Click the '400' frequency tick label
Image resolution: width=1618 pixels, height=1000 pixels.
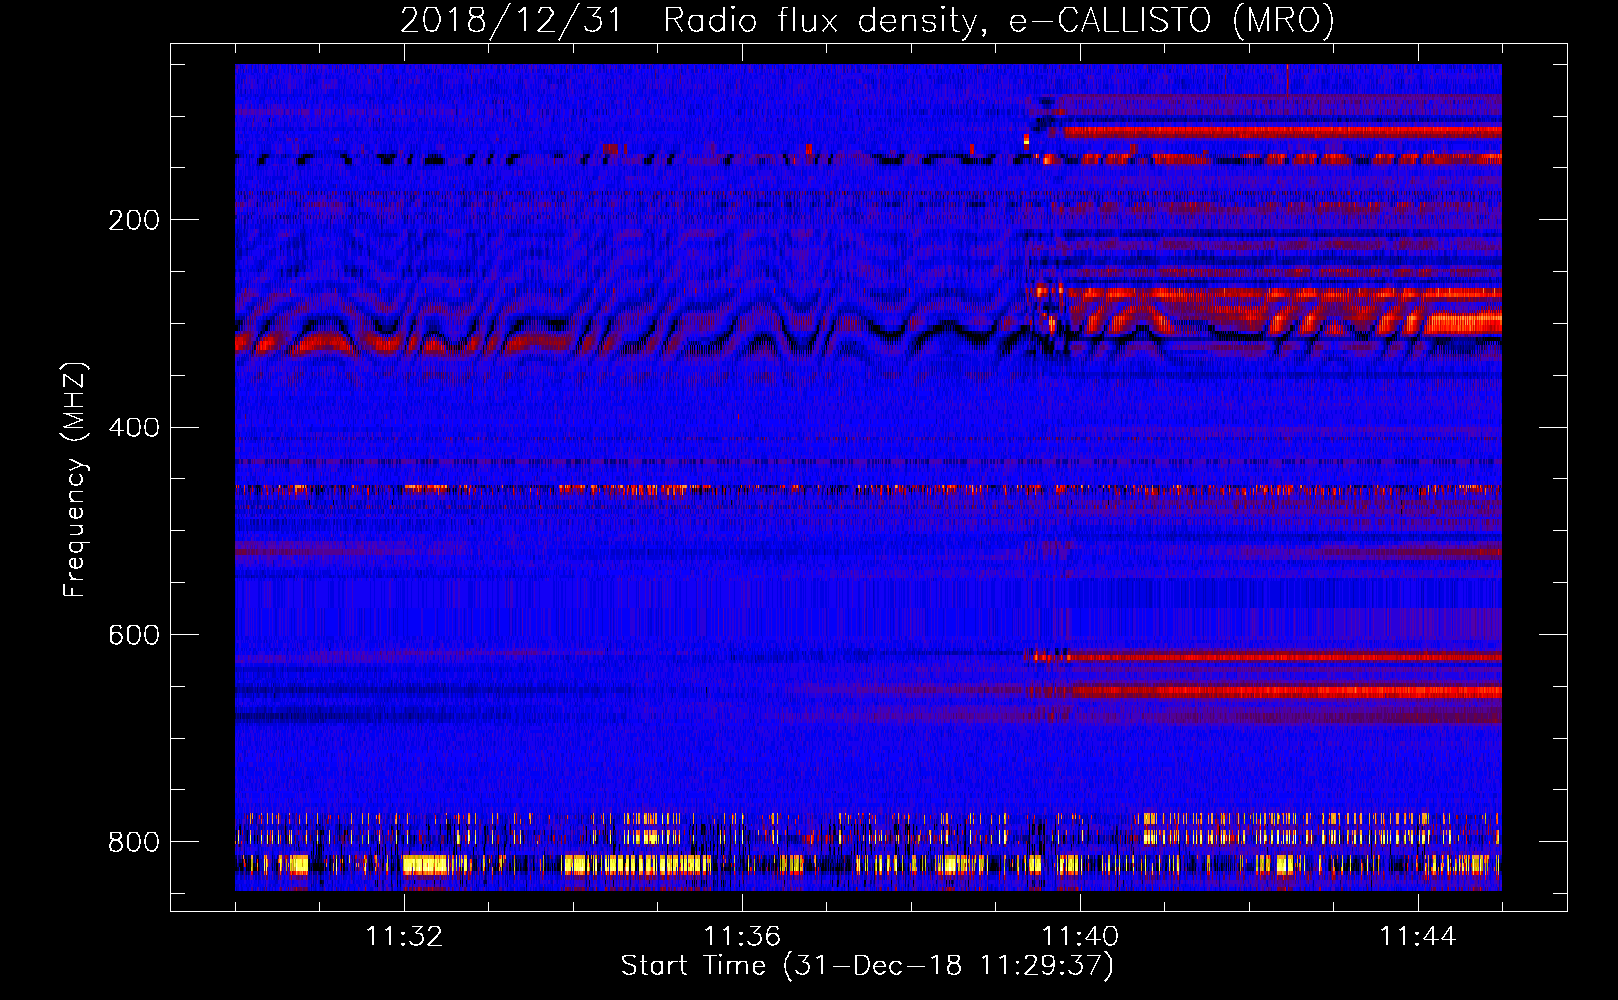pos(133,428)
